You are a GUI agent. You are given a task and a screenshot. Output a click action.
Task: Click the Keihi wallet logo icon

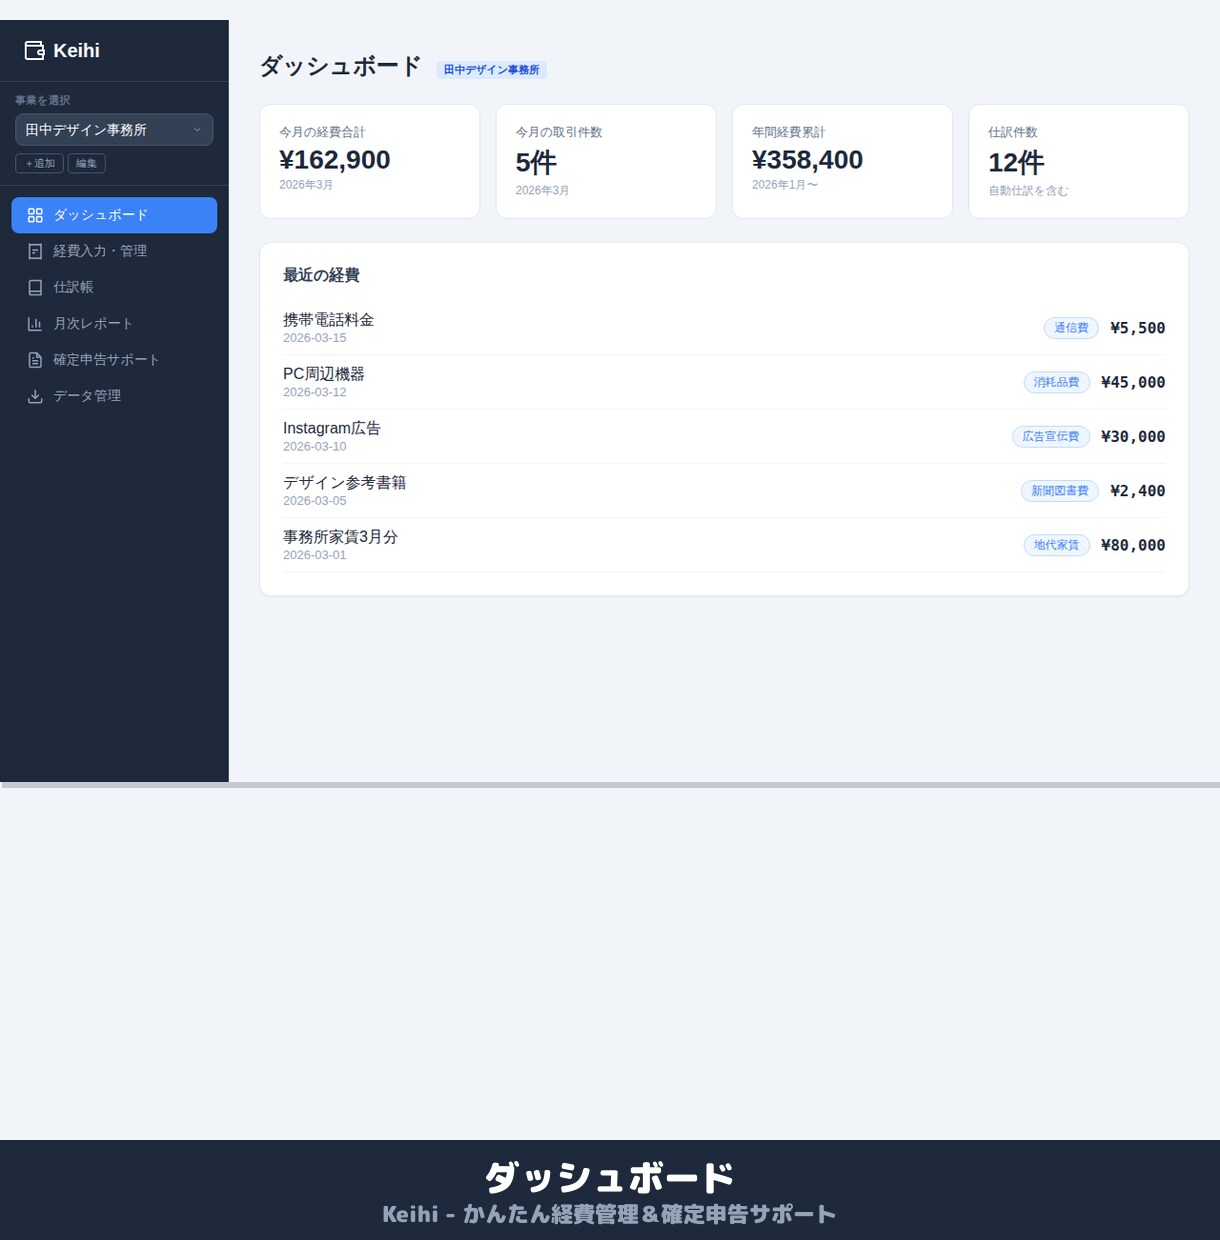click(x=35, y=51)
